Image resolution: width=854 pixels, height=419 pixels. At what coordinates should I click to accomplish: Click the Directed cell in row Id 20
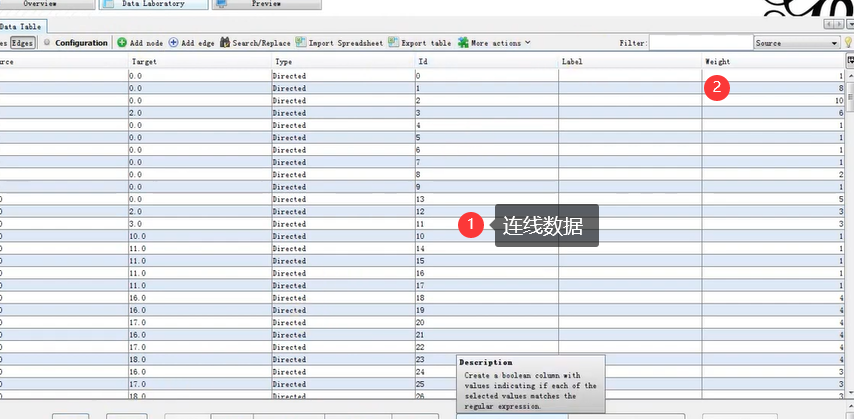(343, 323)
